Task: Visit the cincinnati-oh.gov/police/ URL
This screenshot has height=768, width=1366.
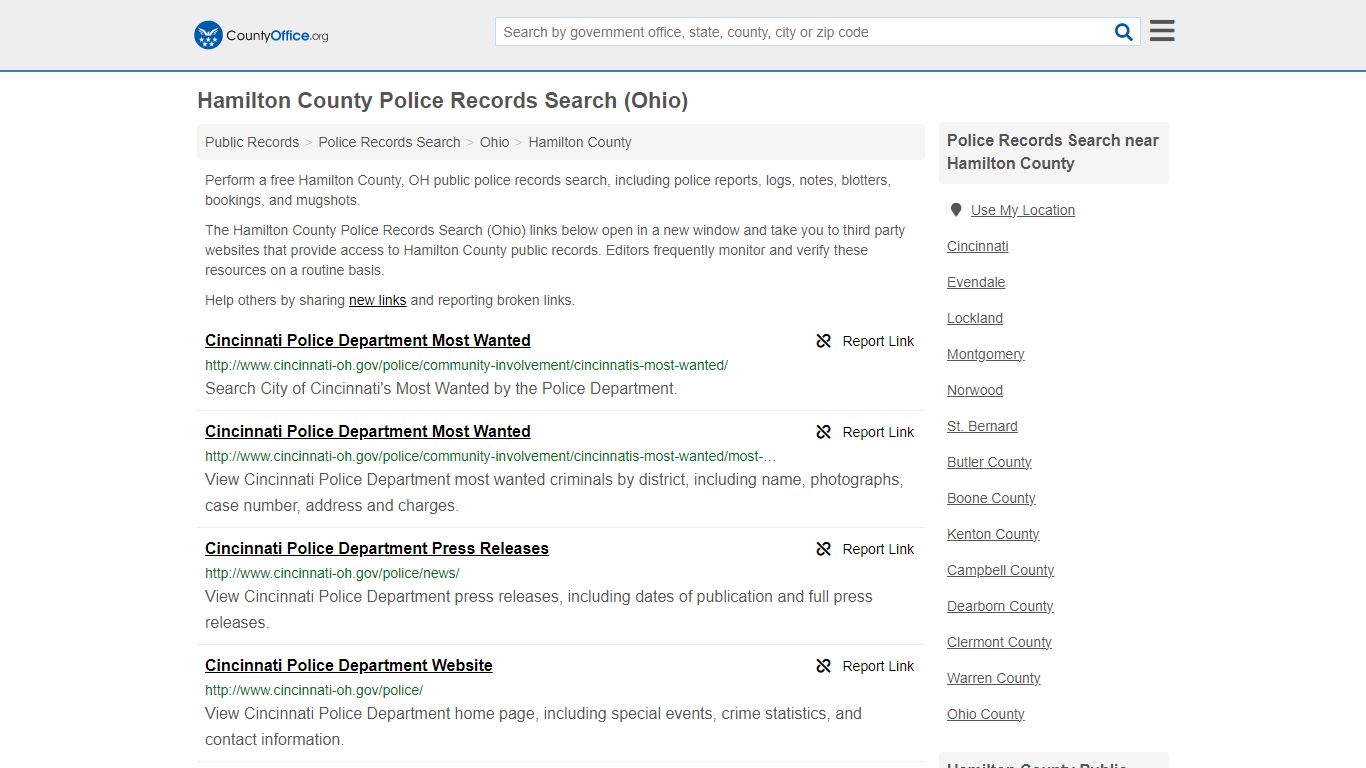Action: point(314,690)
